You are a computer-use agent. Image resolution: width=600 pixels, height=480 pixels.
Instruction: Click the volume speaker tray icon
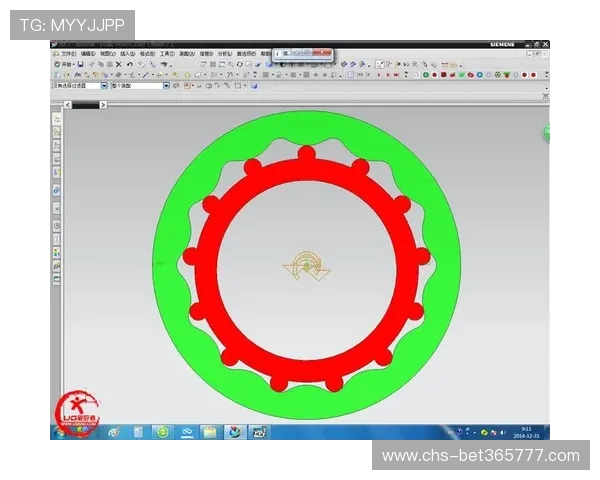point(503,433)
